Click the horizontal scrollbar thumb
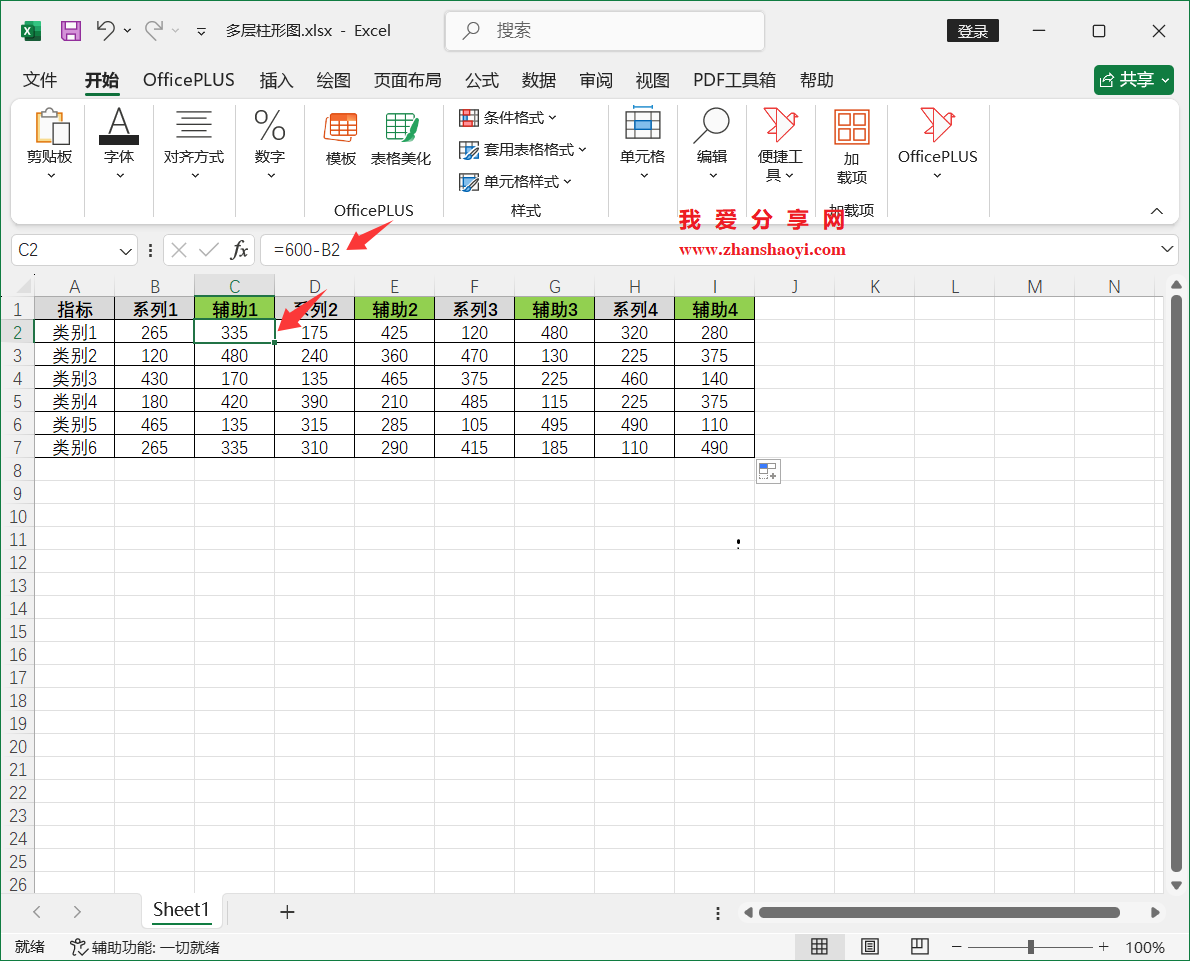 coord(940,912)
